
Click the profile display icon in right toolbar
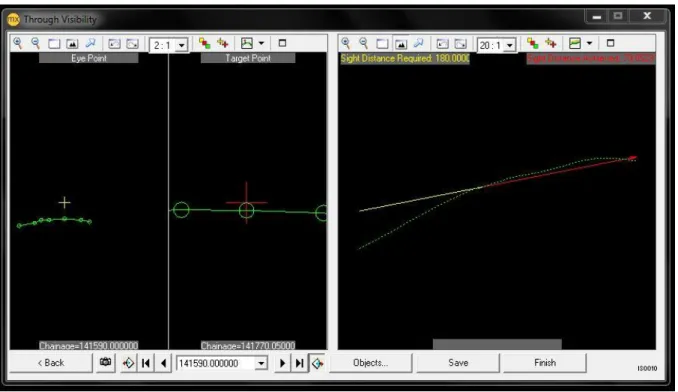pyautogui.click(x=575, y=43)
